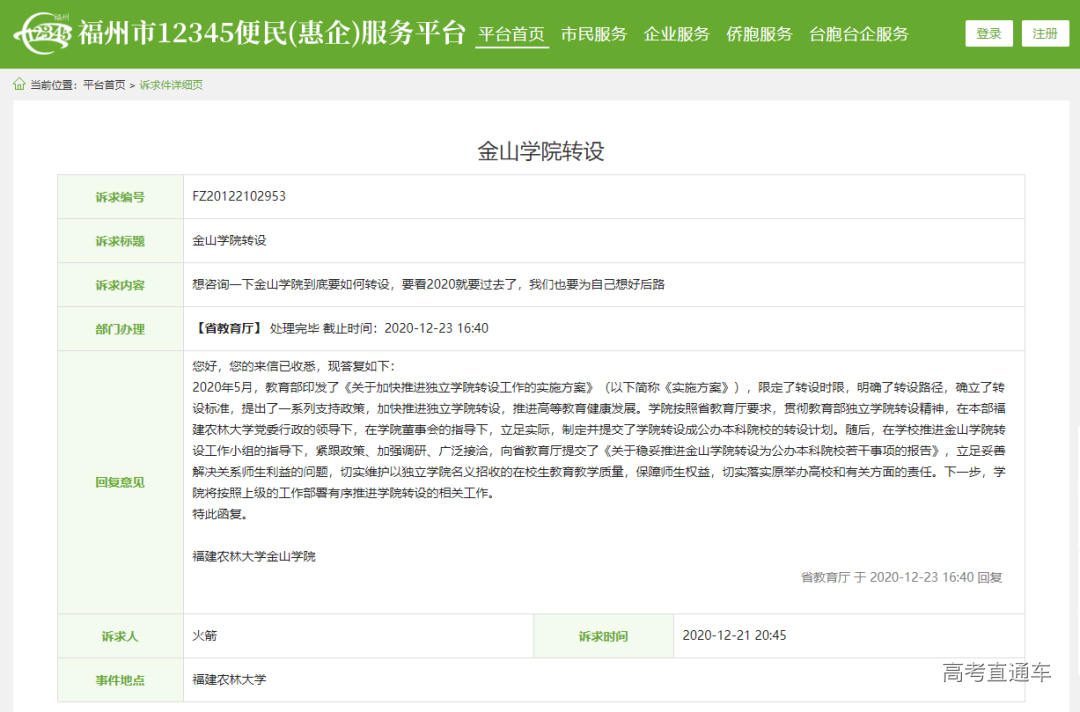Open the 侨胞服务 menu item
1080x712 pixels.
tap(758, 33)
